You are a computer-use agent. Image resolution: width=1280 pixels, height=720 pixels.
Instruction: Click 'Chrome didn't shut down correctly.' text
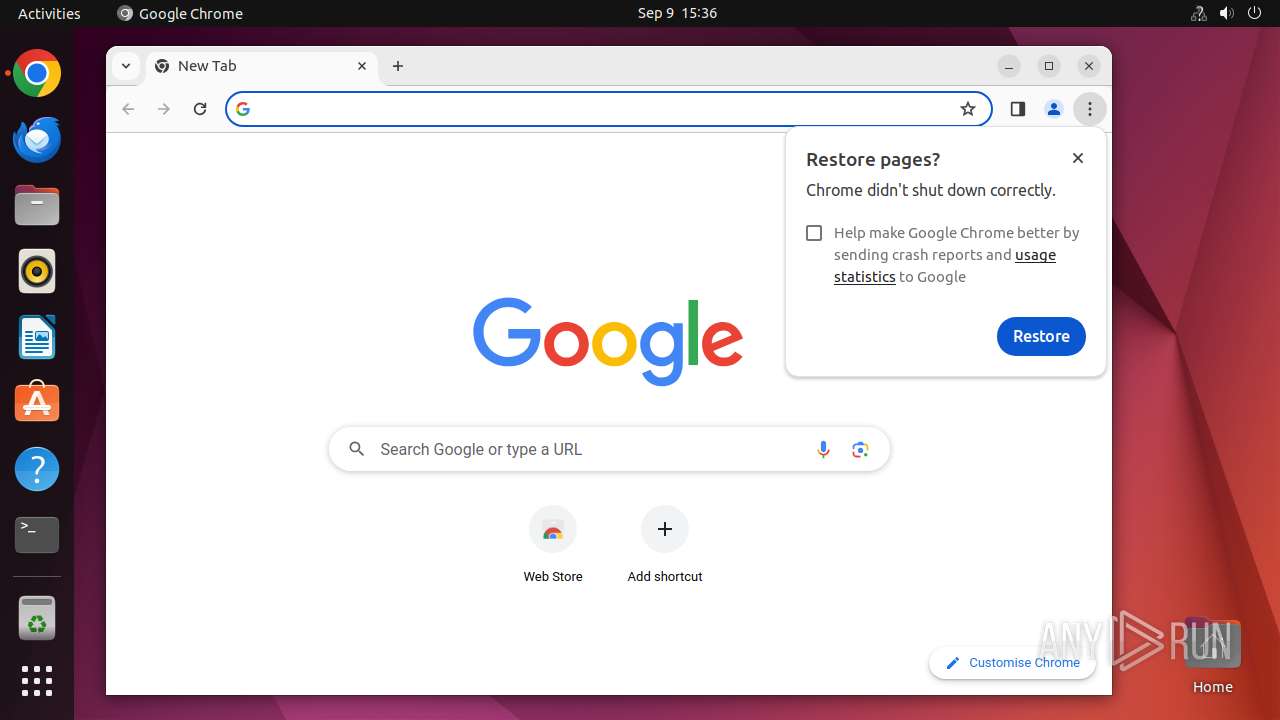coord(931,190)
